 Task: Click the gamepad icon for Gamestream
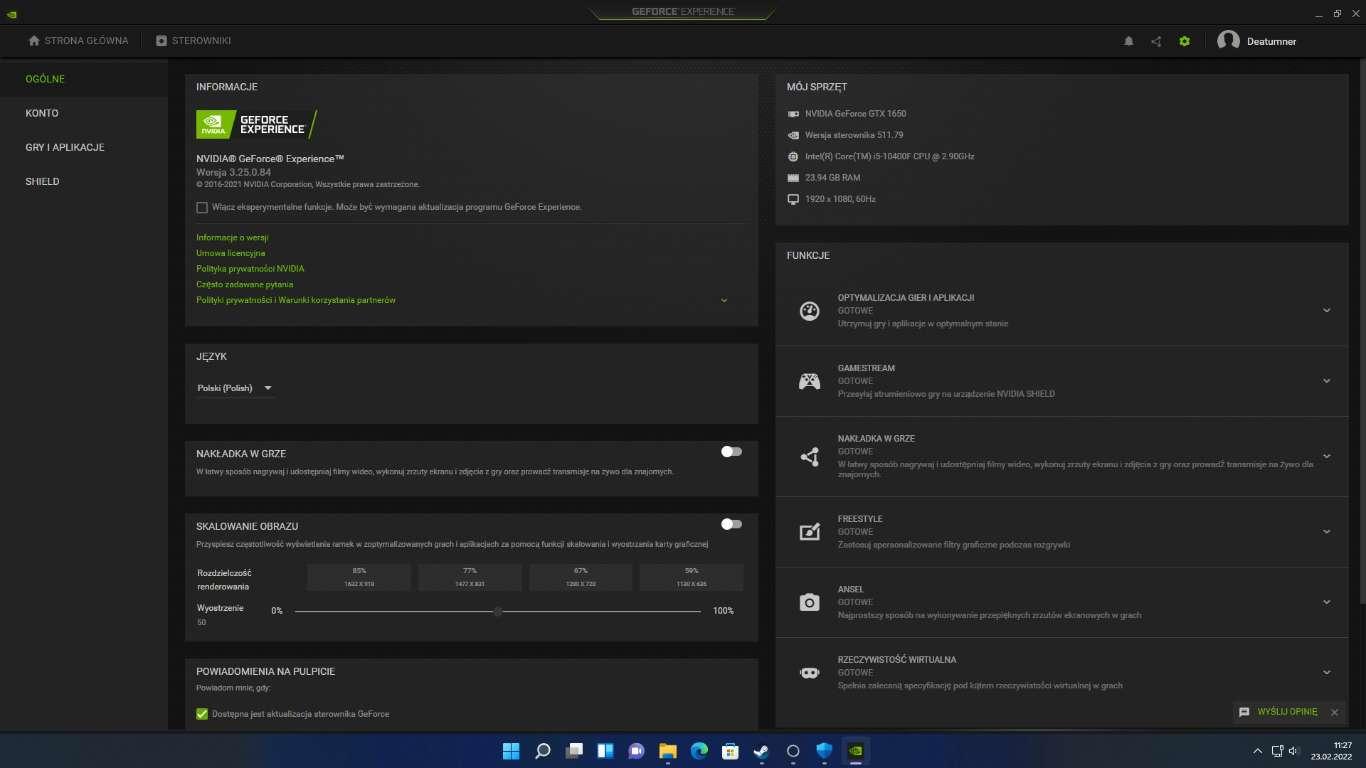pyautogui.click(x=809, y=381)
